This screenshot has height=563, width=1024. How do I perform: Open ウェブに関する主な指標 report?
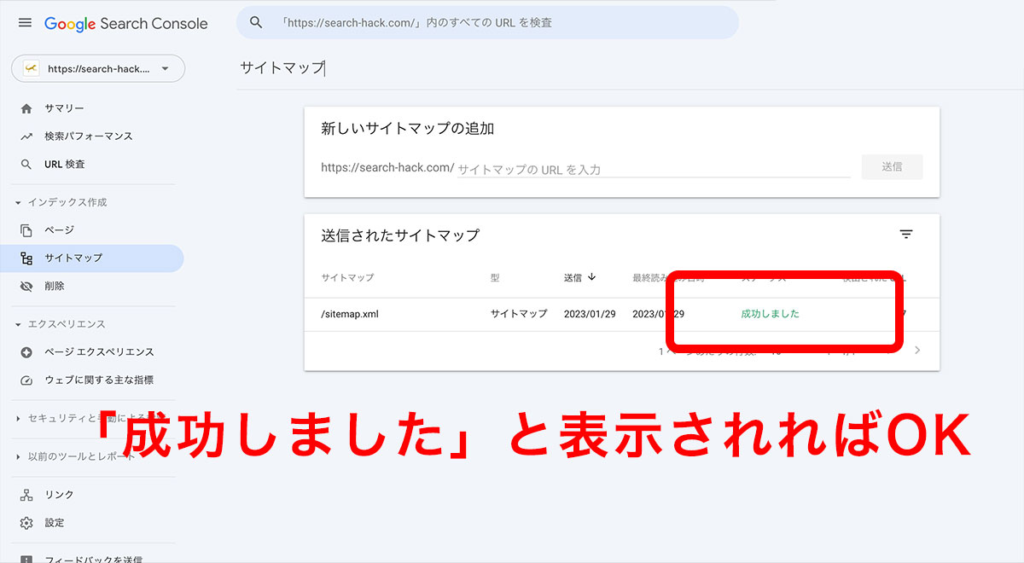[99, 380]
